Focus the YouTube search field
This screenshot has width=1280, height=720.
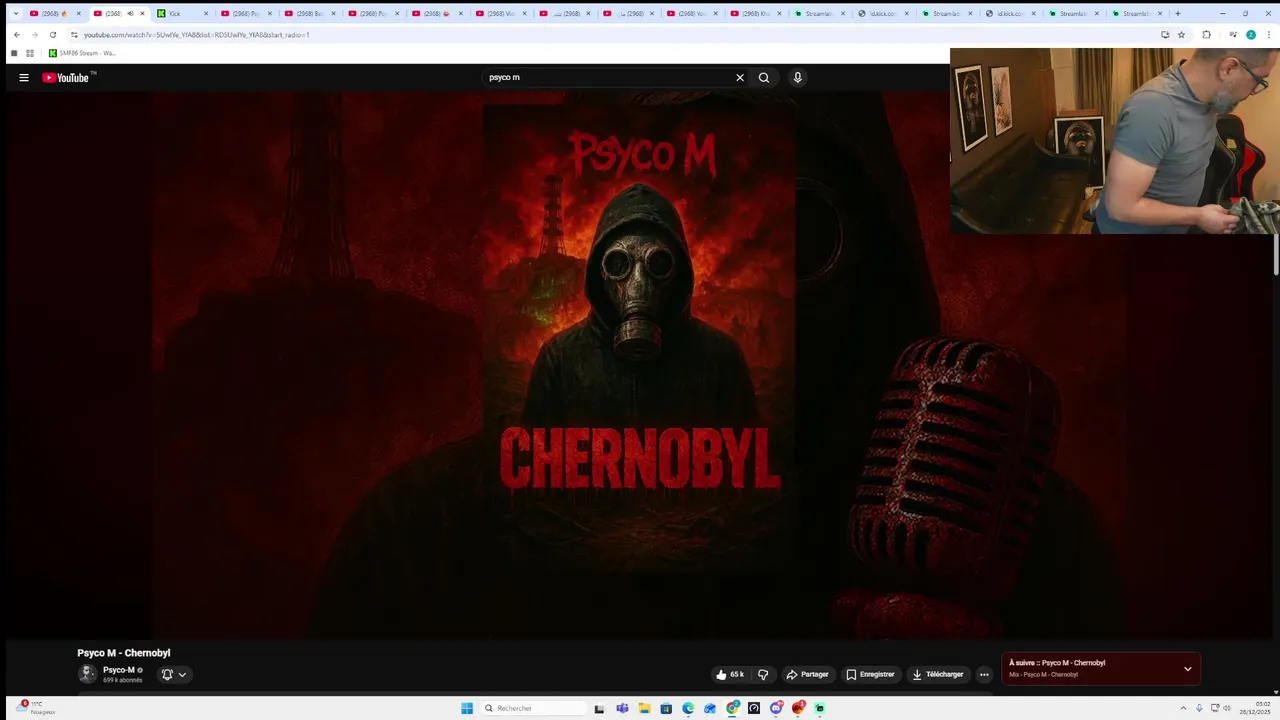click(x=608, y=77)
